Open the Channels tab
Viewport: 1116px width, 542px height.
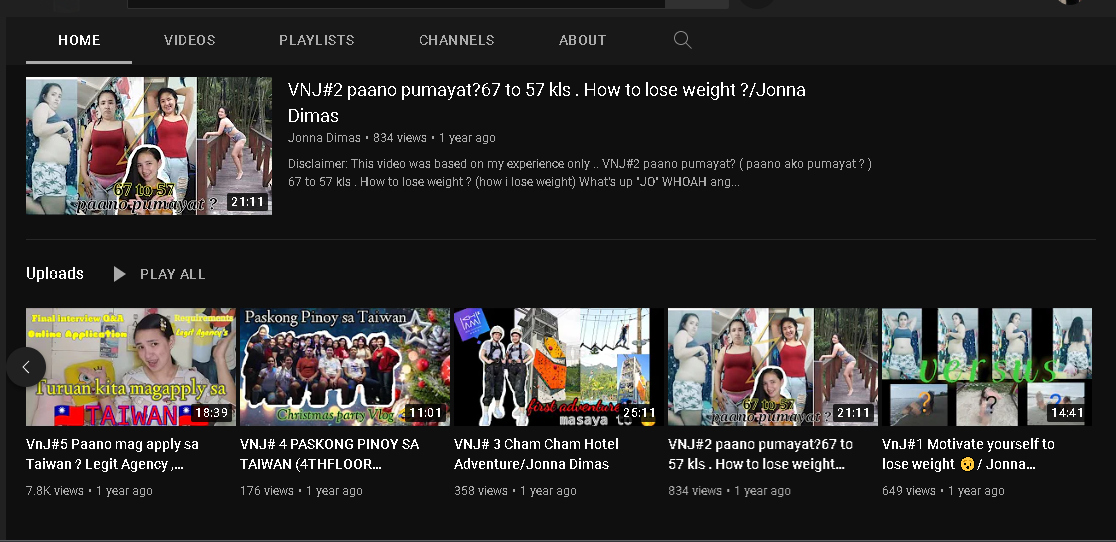456,40
